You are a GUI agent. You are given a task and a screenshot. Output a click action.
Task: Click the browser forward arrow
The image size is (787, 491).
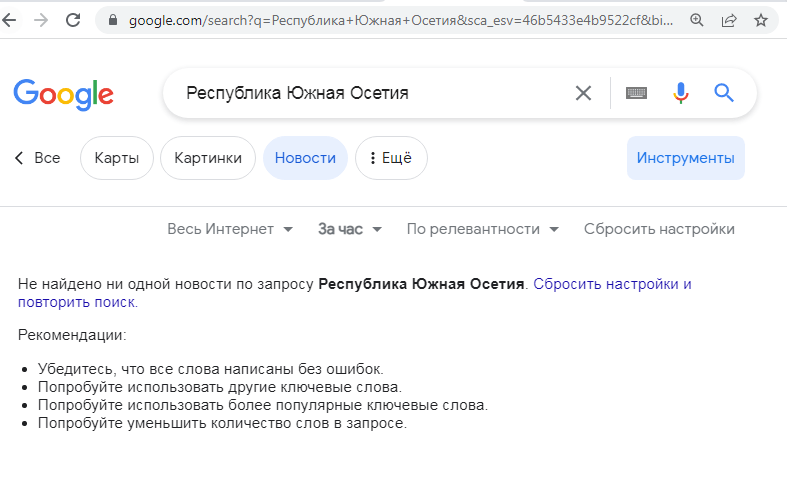tap(41, 20)
